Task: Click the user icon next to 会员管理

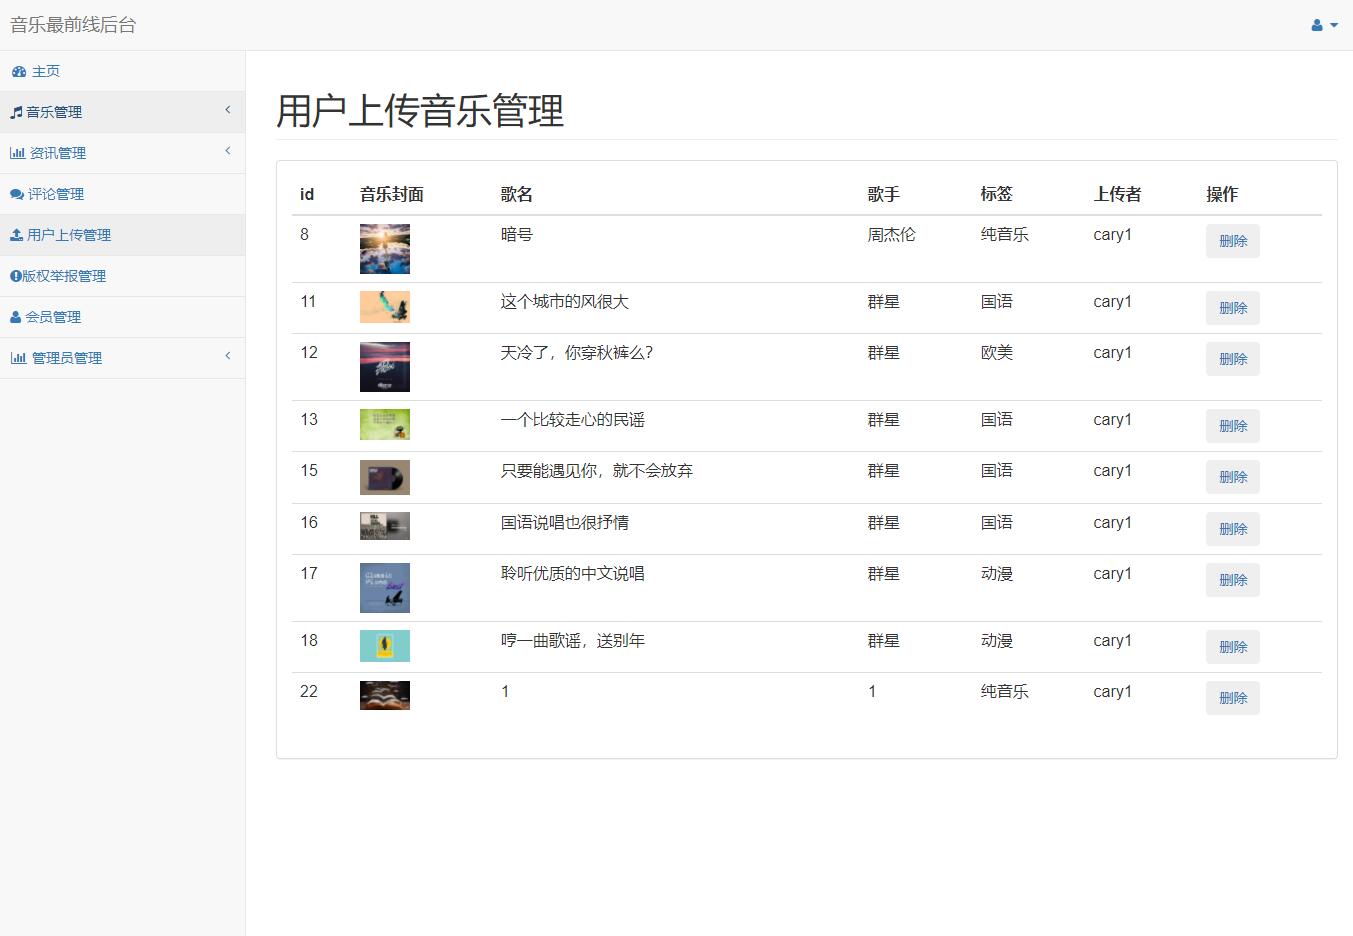Action: 15,316
